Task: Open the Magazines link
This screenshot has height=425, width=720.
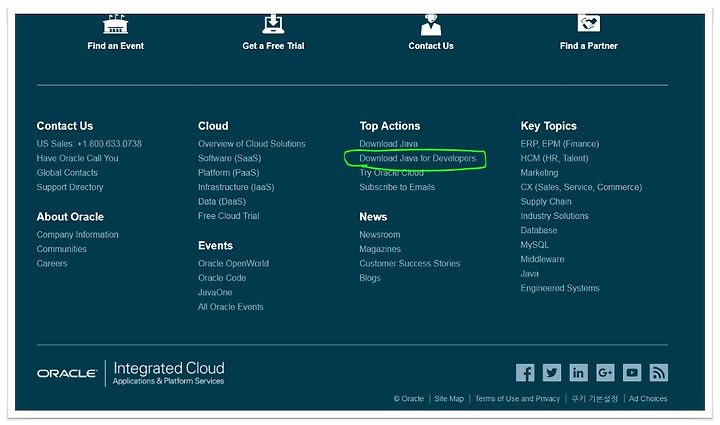Action: [380, 249]
